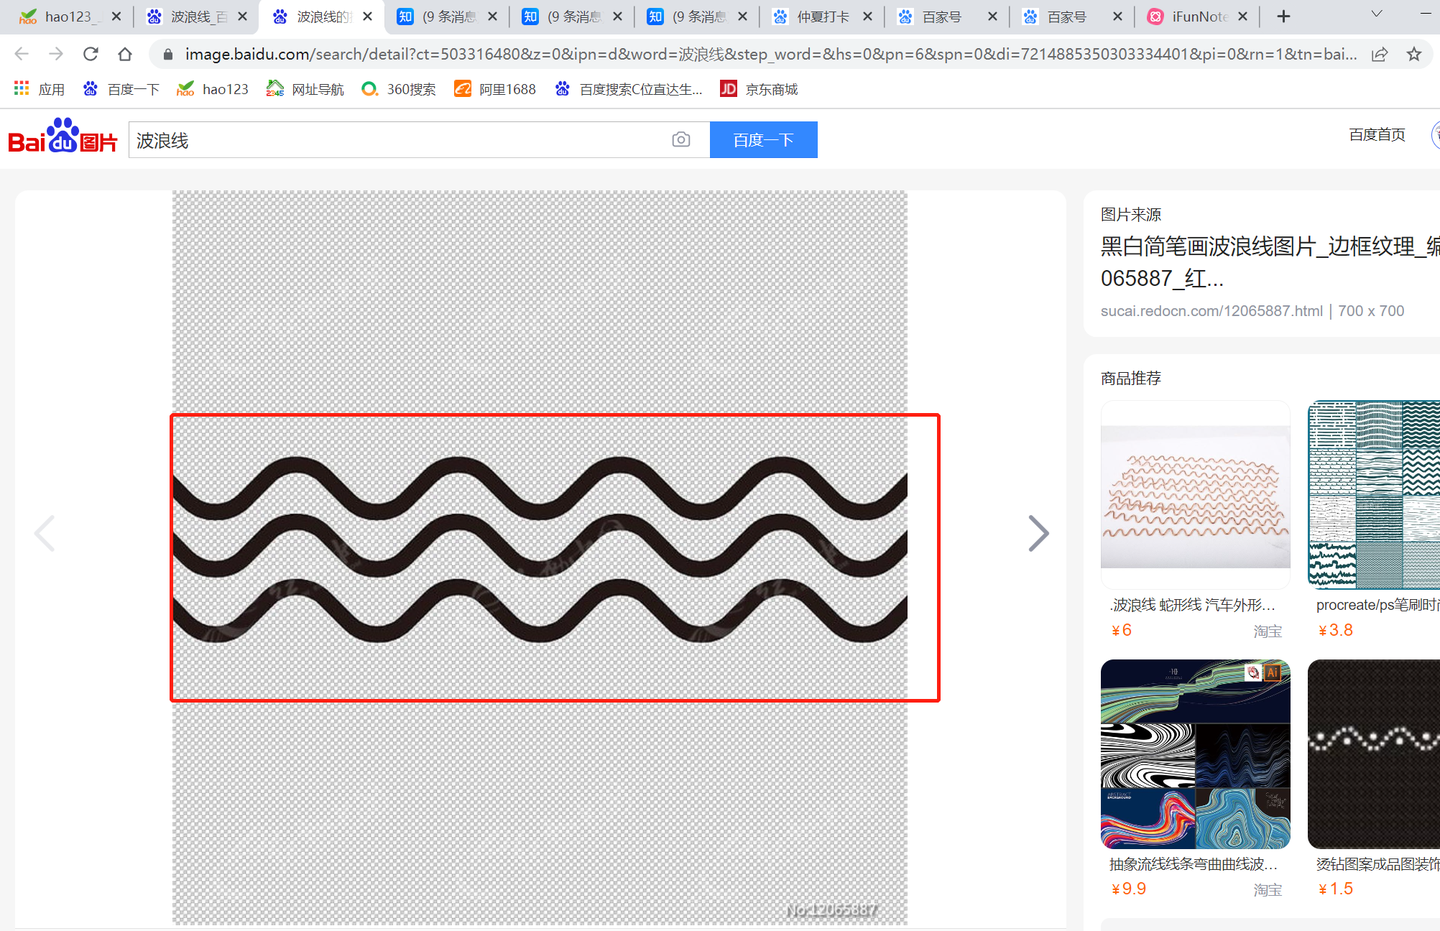1440x931 pixels.
Task: Click the star to bookmark this page
Action: pyautogui.click(x=1415, y=54)
